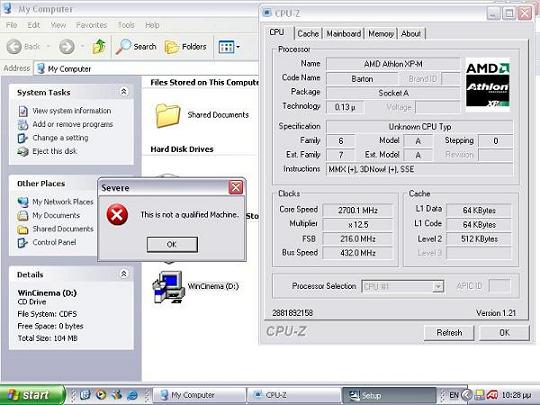Open the Views dropdown button
The width and height of the screenshot is (540, 405).
[x=229, y=47]
